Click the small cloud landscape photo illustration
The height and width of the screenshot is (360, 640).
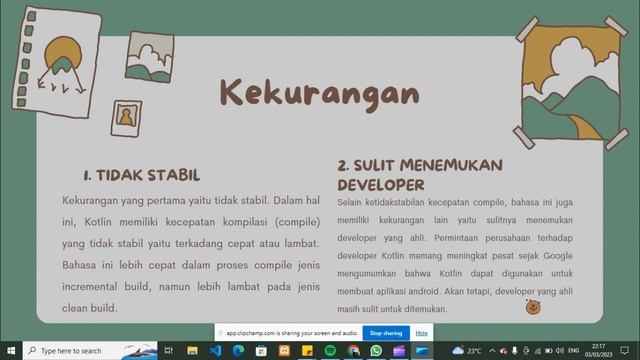[x=150, y=57]
